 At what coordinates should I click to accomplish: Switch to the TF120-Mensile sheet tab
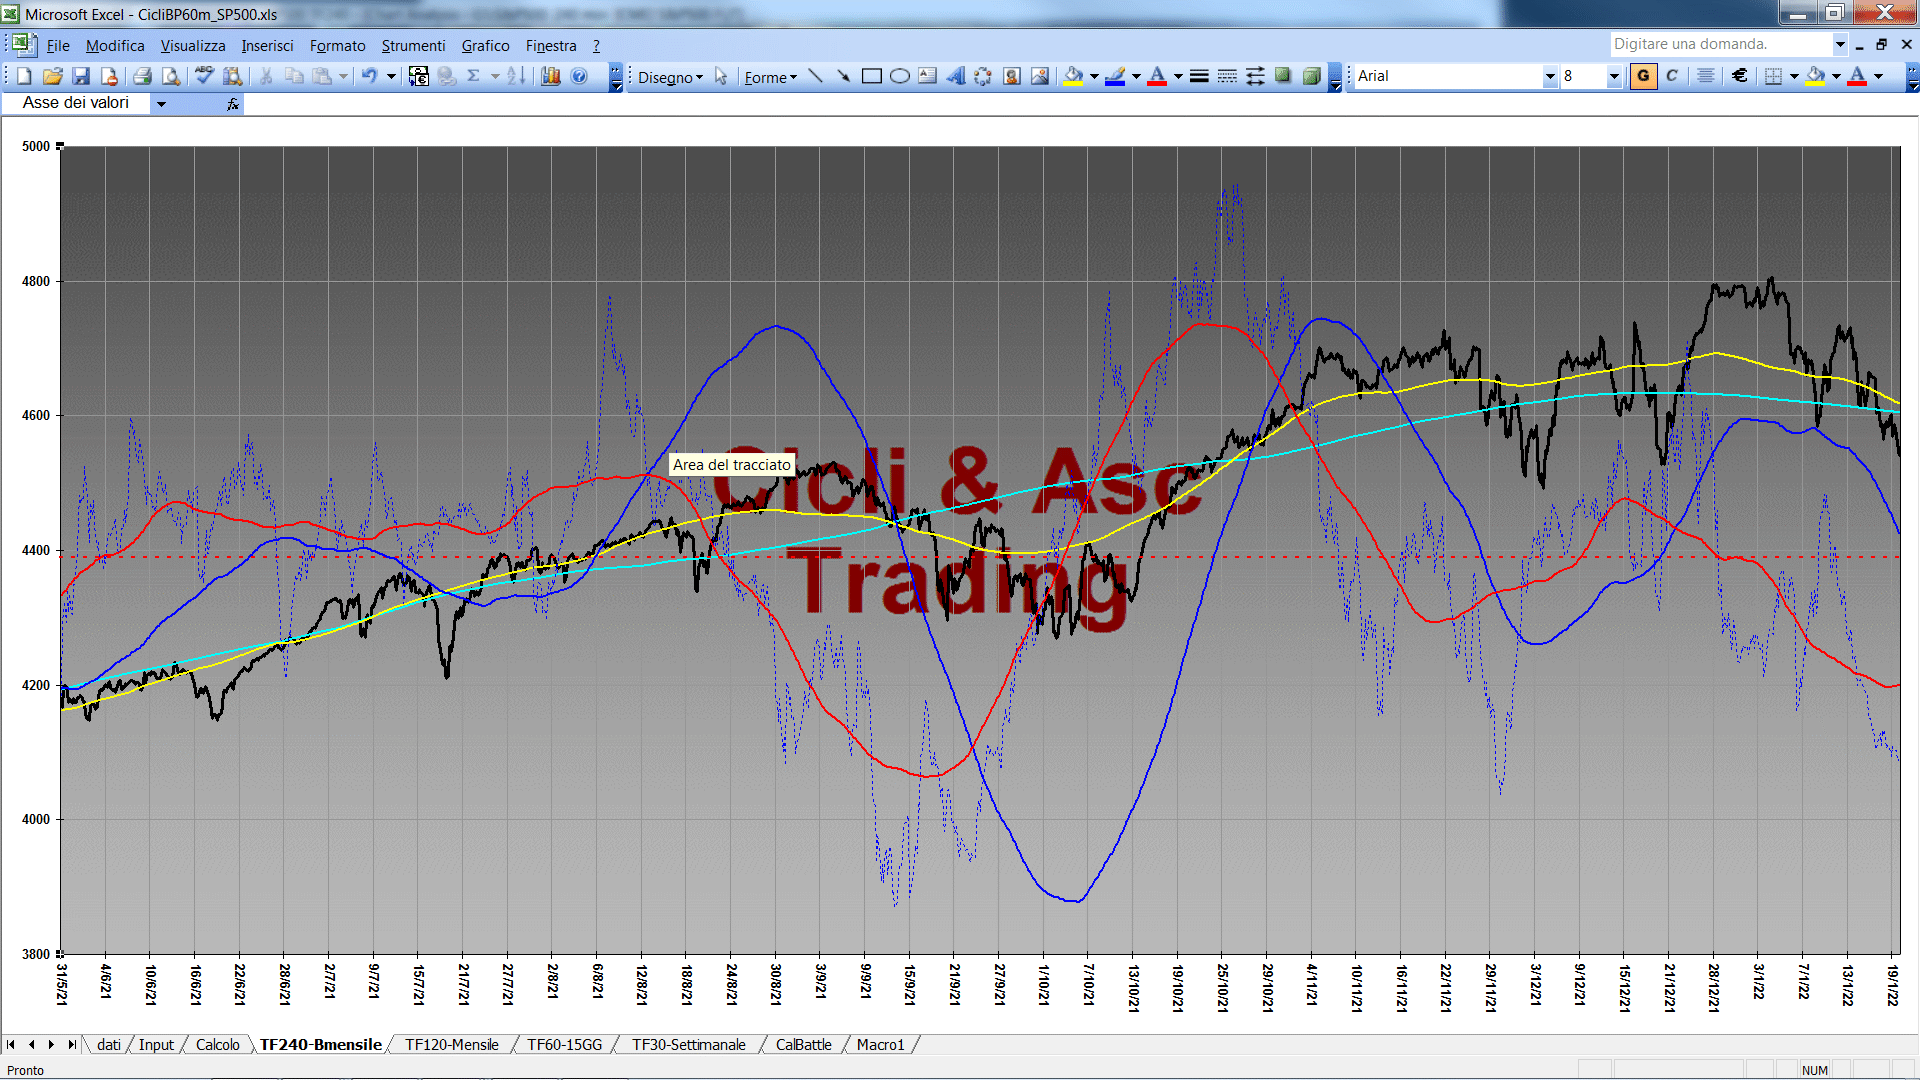pos(452,1045)
